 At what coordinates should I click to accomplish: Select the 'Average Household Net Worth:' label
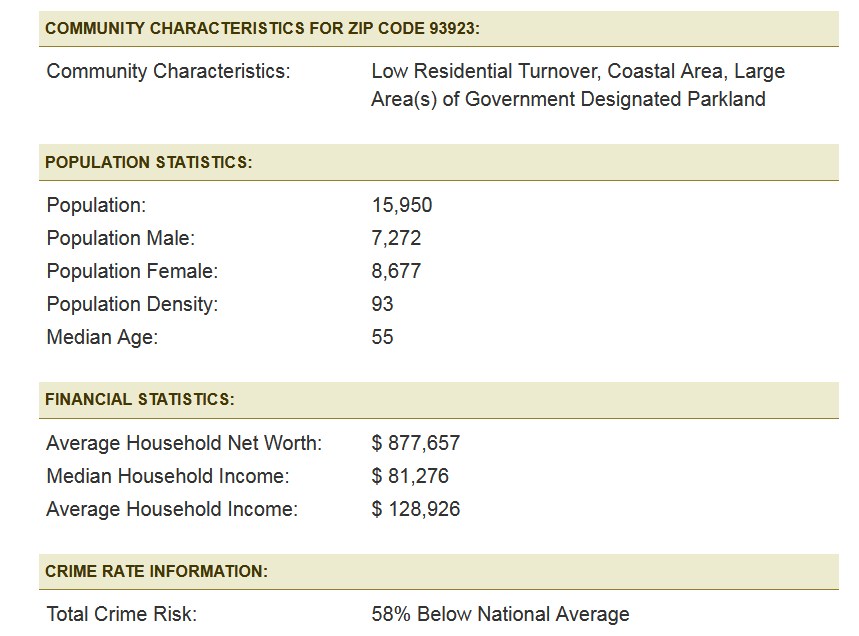click(184, 443)
